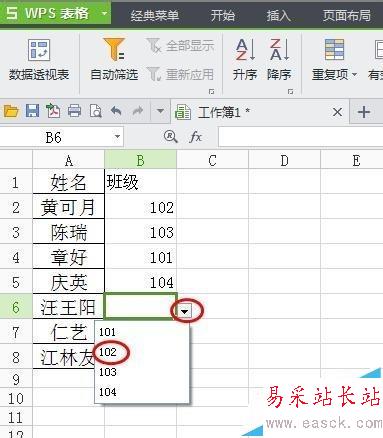Viewport: 383px width, 438px height.
Task: Select cell containing 黄可月
Action: 69,206
